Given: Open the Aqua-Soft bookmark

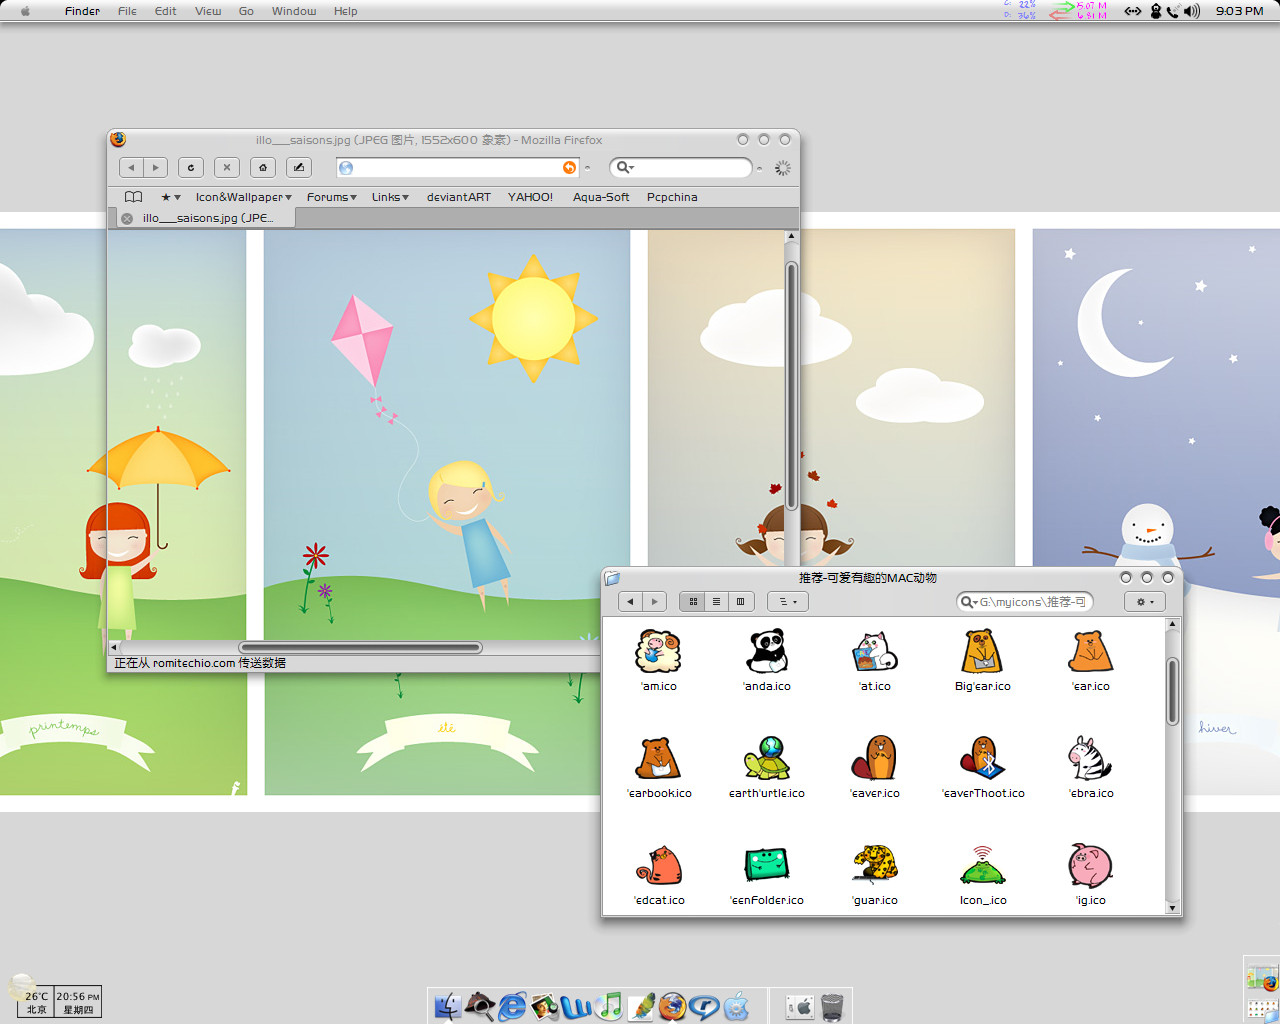Looking at the screenshot, I should pyautogui.click(x=600, y=197).
